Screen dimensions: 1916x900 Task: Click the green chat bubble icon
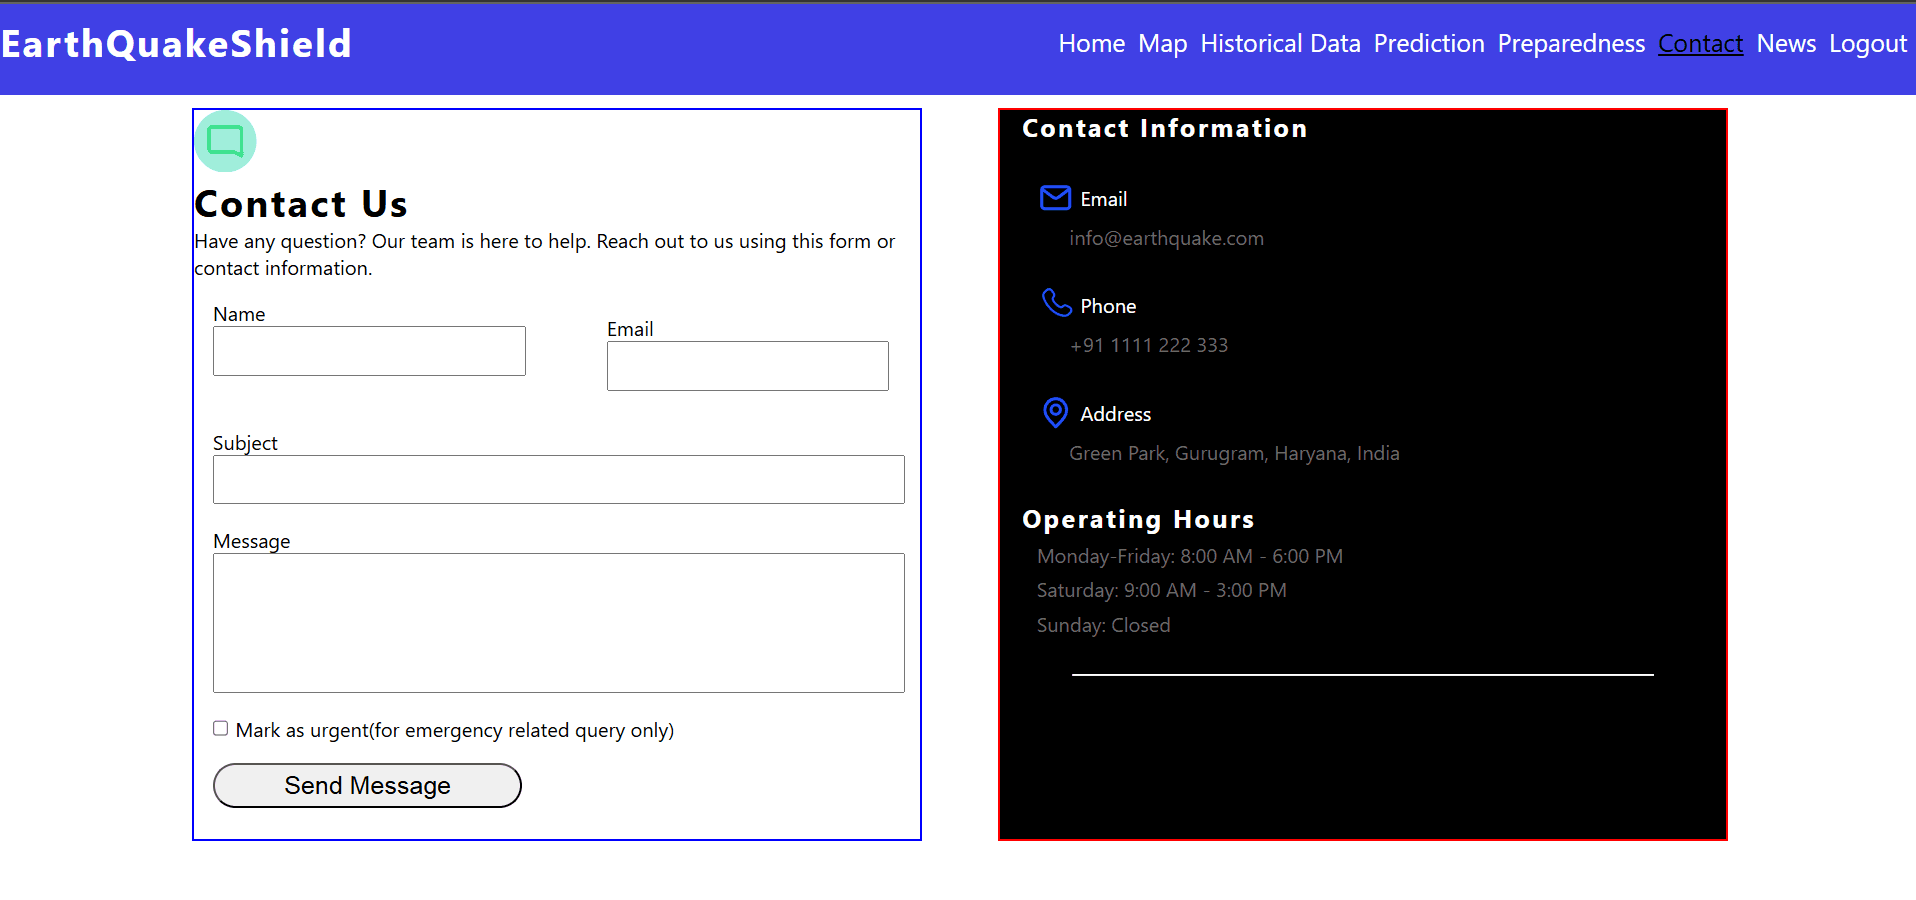click(x=225, y=141)
